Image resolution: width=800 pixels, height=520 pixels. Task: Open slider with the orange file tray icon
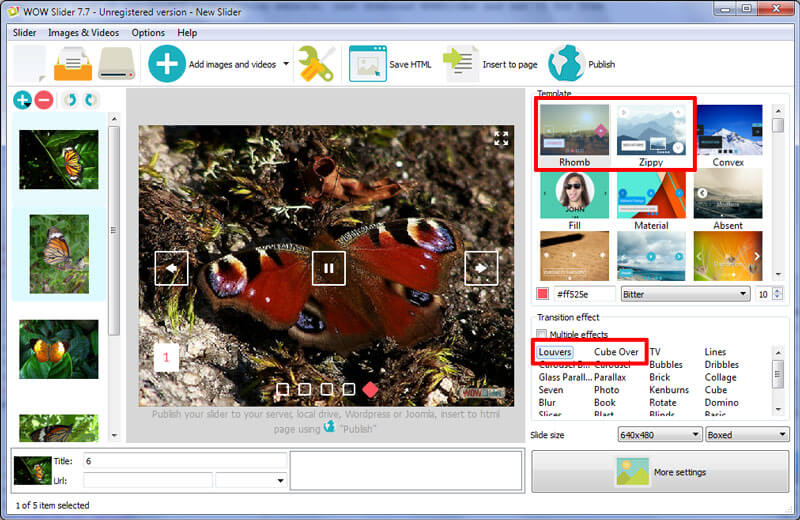(x=73, y=64)
